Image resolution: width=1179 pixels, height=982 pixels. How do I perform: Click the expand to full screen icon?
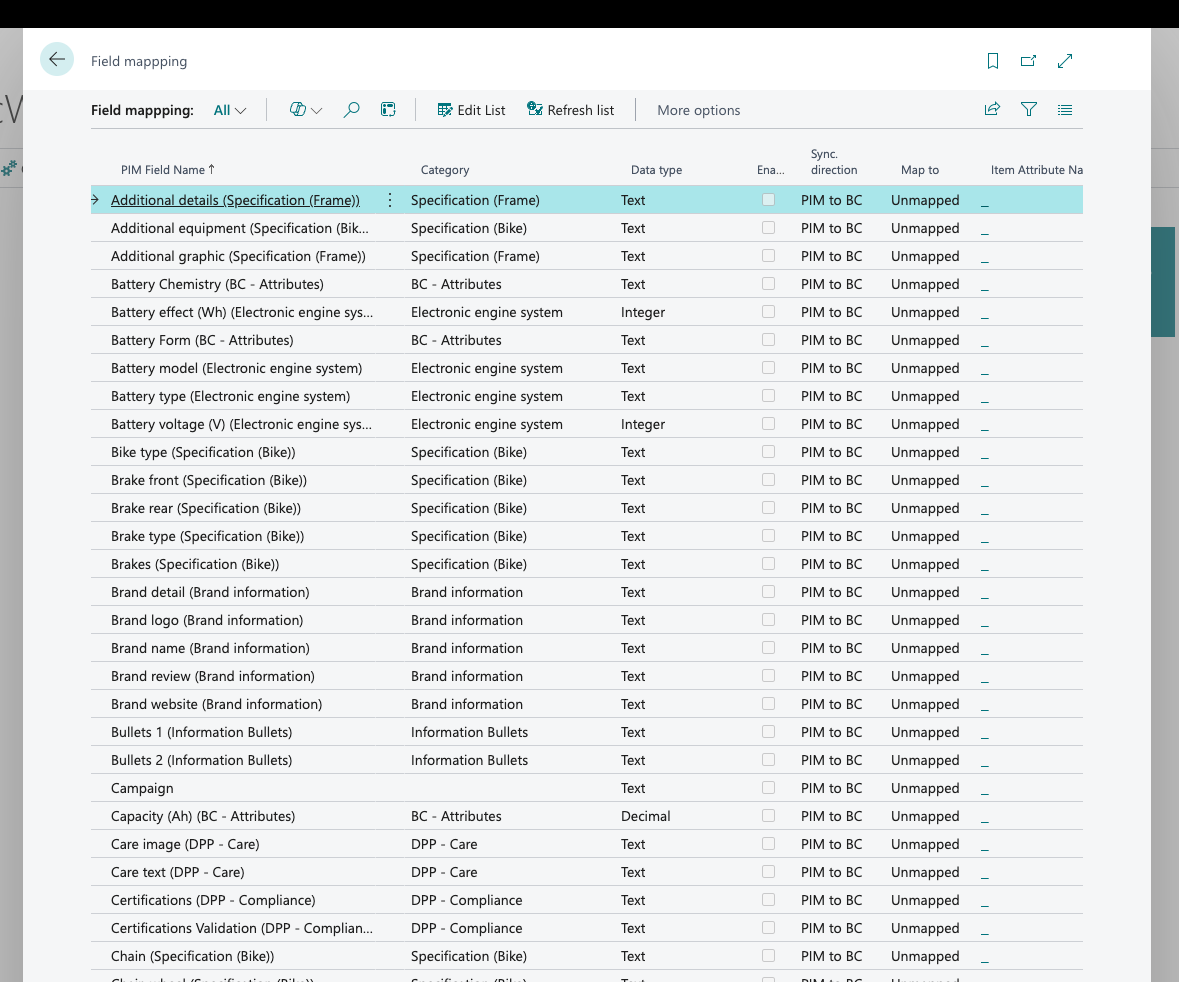(1065, 61)
